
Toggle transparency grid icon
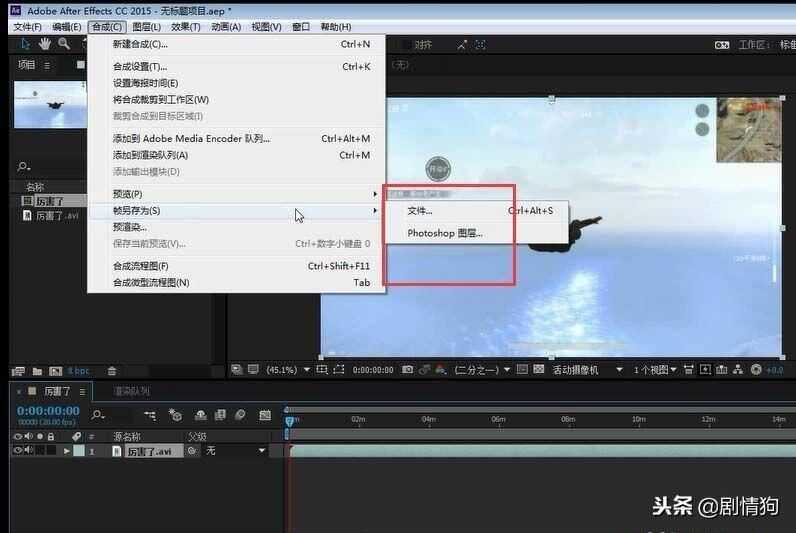click(x=539, y=370)
